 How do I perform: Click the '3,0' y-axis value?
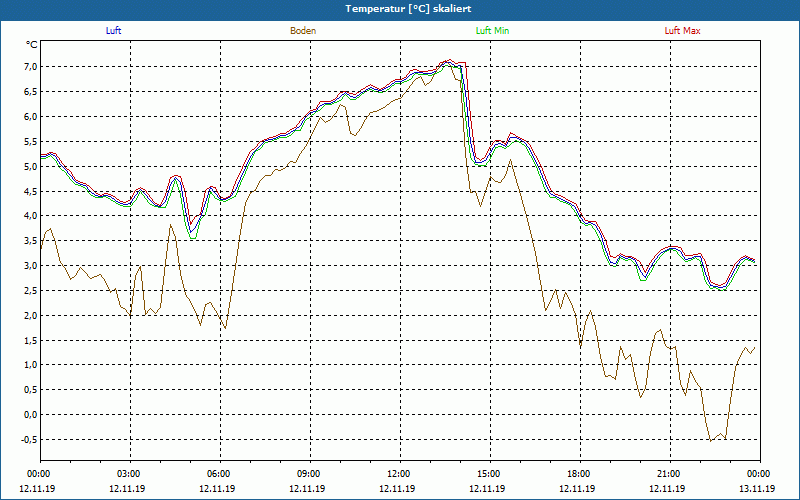[31, 266]
